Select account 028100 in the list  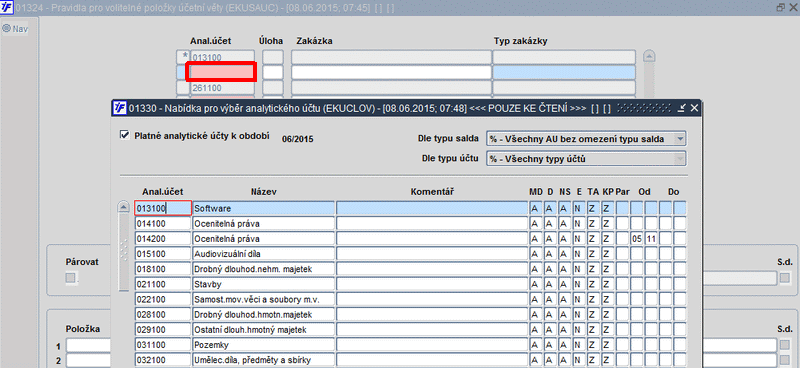tap(163, 314)
